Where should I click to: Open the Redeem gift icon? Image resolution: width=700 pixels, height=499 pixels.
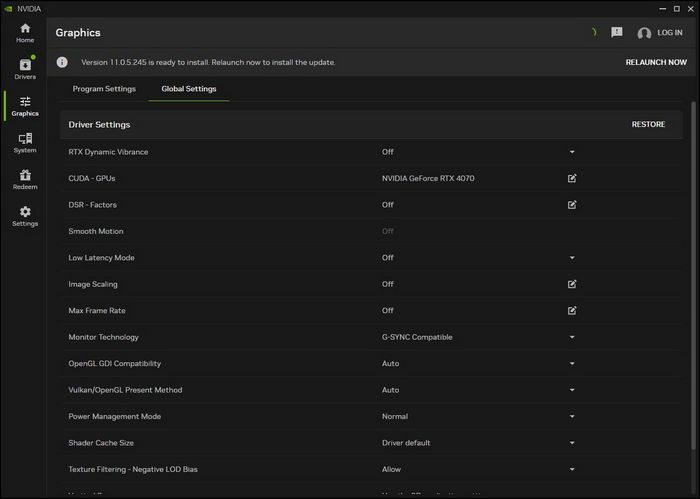click(x=25, y=179)
